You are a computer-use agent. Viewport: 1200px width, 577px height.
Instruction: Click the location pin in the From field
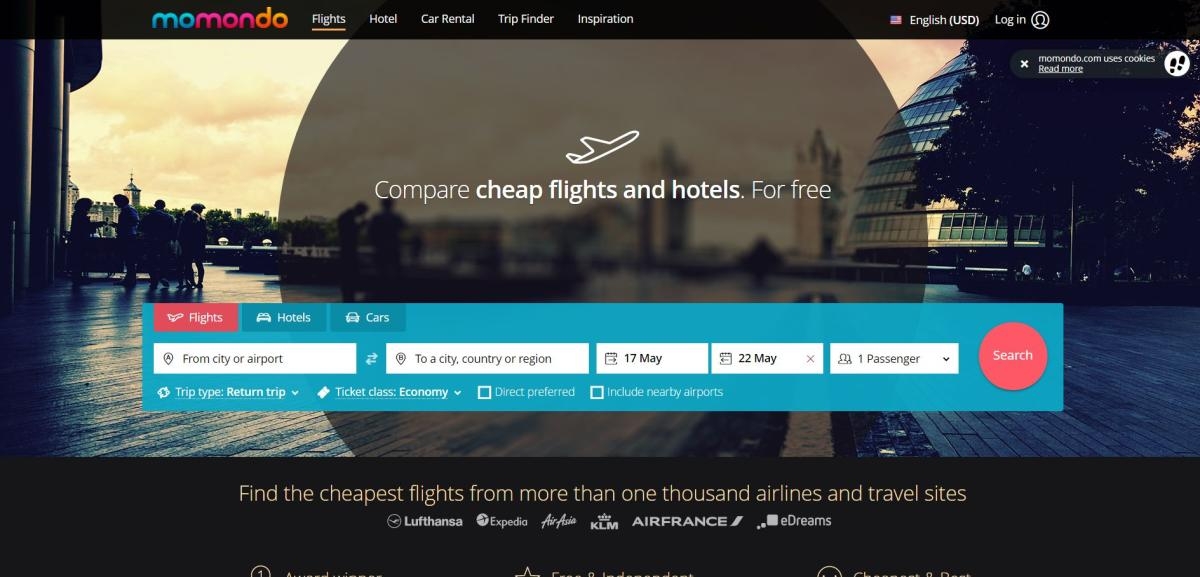coord(168,358)
